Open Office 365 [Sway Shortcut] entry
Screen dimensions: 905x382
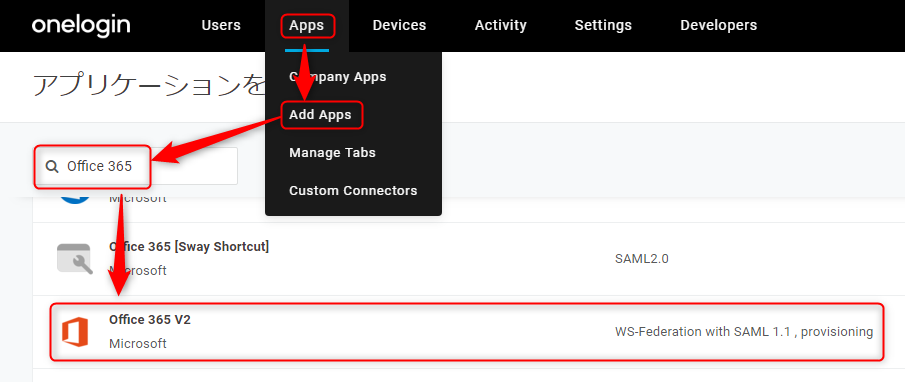coord(189,247)
